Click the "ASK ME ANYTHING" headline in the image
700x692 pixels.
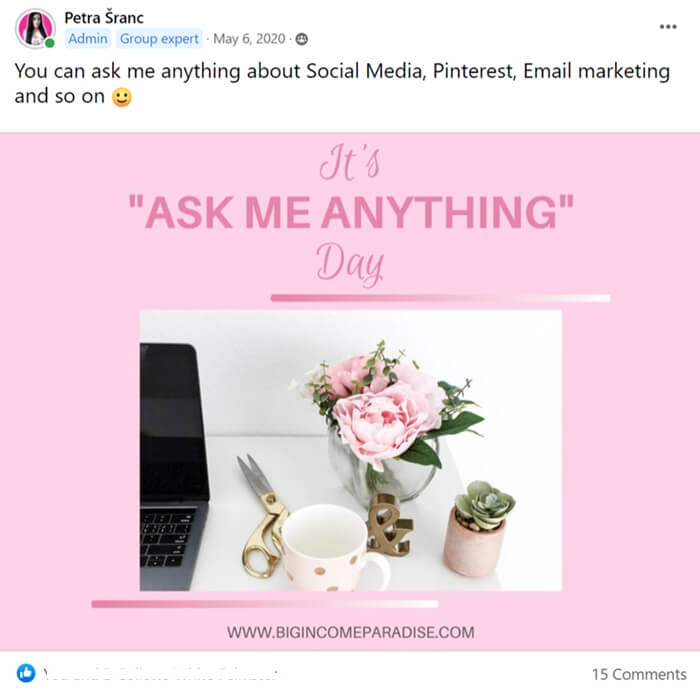pos(351,212)
